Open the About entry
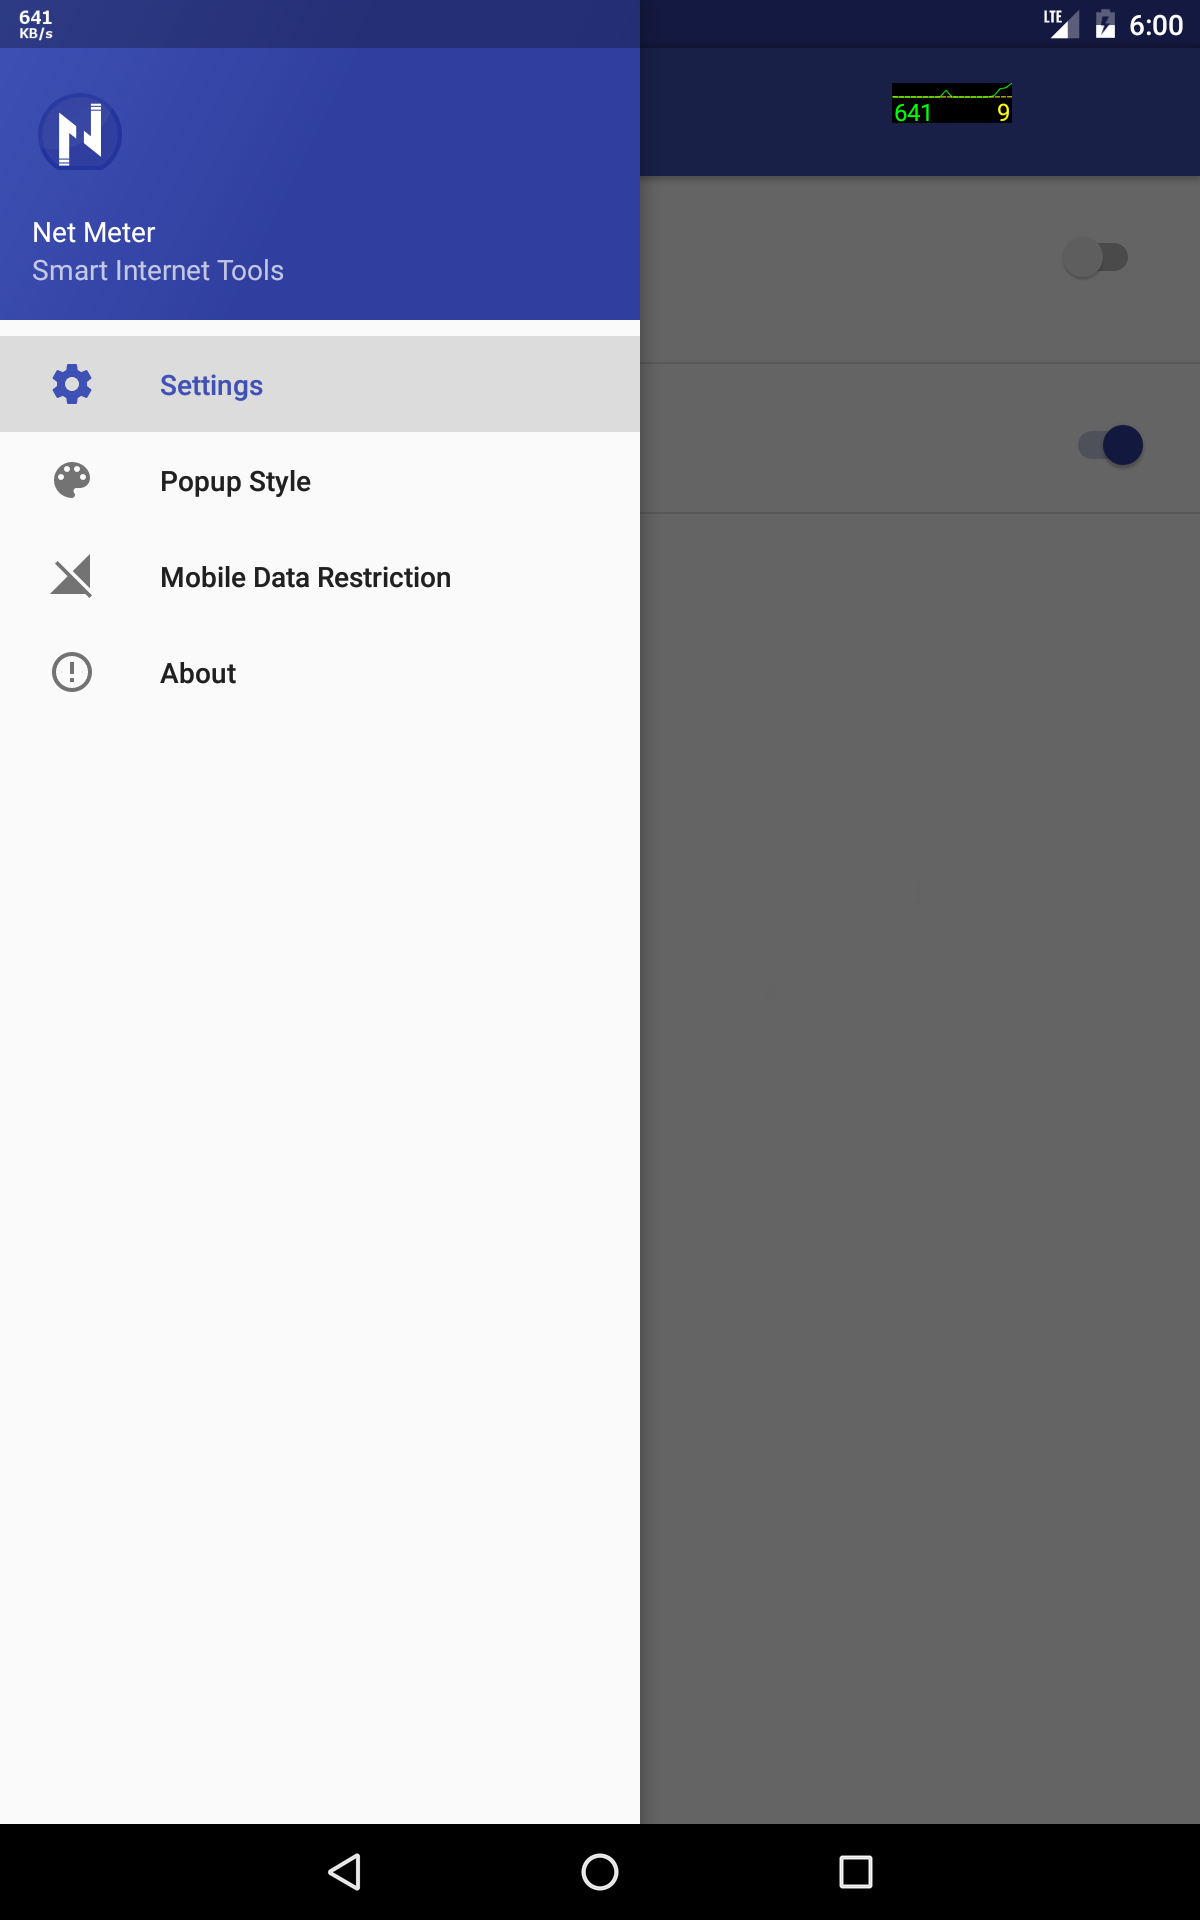The image size is (1200, 1920). [x=320, y=672]
